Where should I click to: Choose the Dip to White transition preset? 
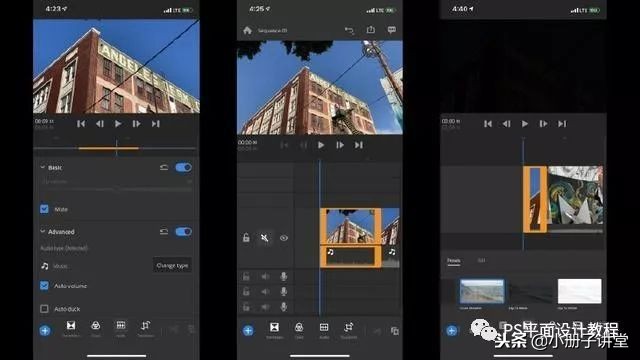580,291
